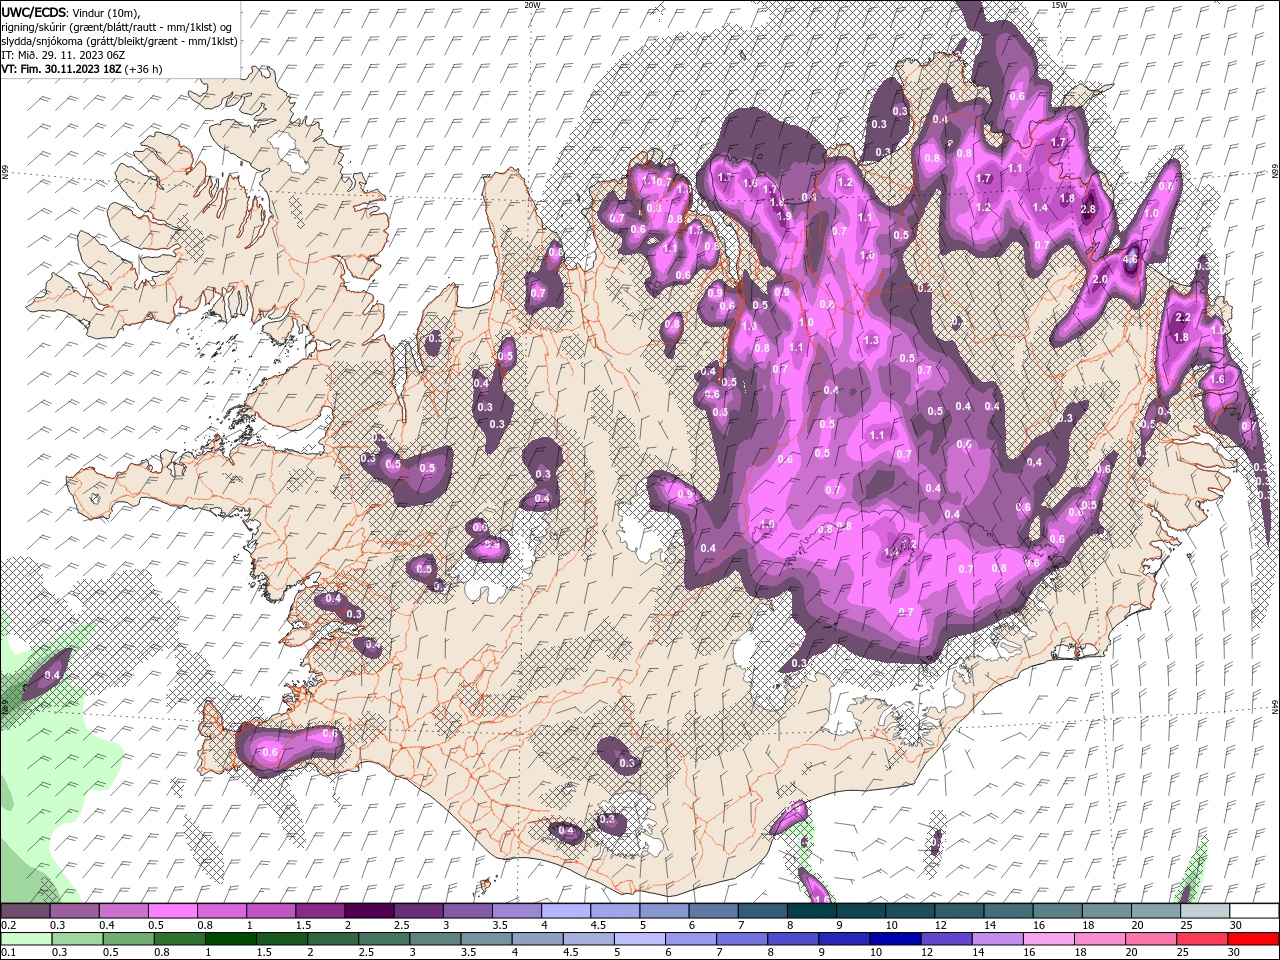This screenshot has width=1280, height=960.
Task: Click the snow legend swatch between 0.2 and 0.3
Action: pyautogui.click(x=27, y=911)
